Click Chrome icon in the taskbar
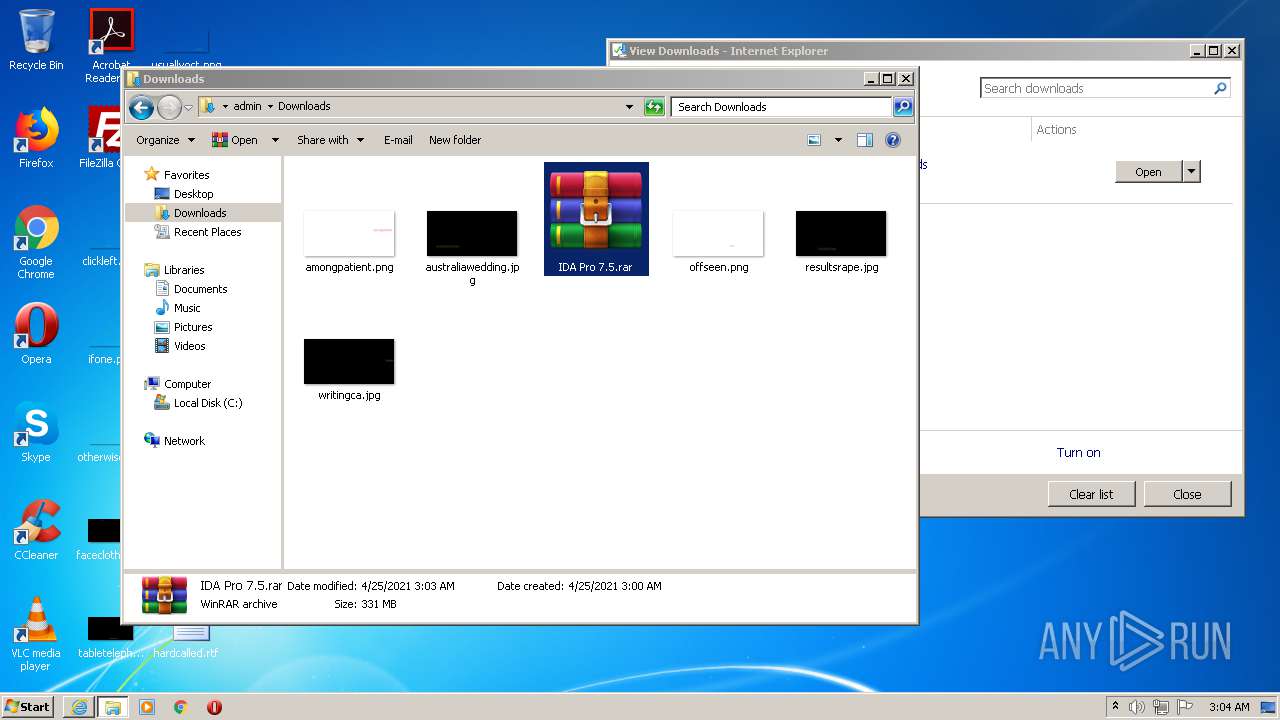This screenshot has width=1280, height=720. click(180, 707)
